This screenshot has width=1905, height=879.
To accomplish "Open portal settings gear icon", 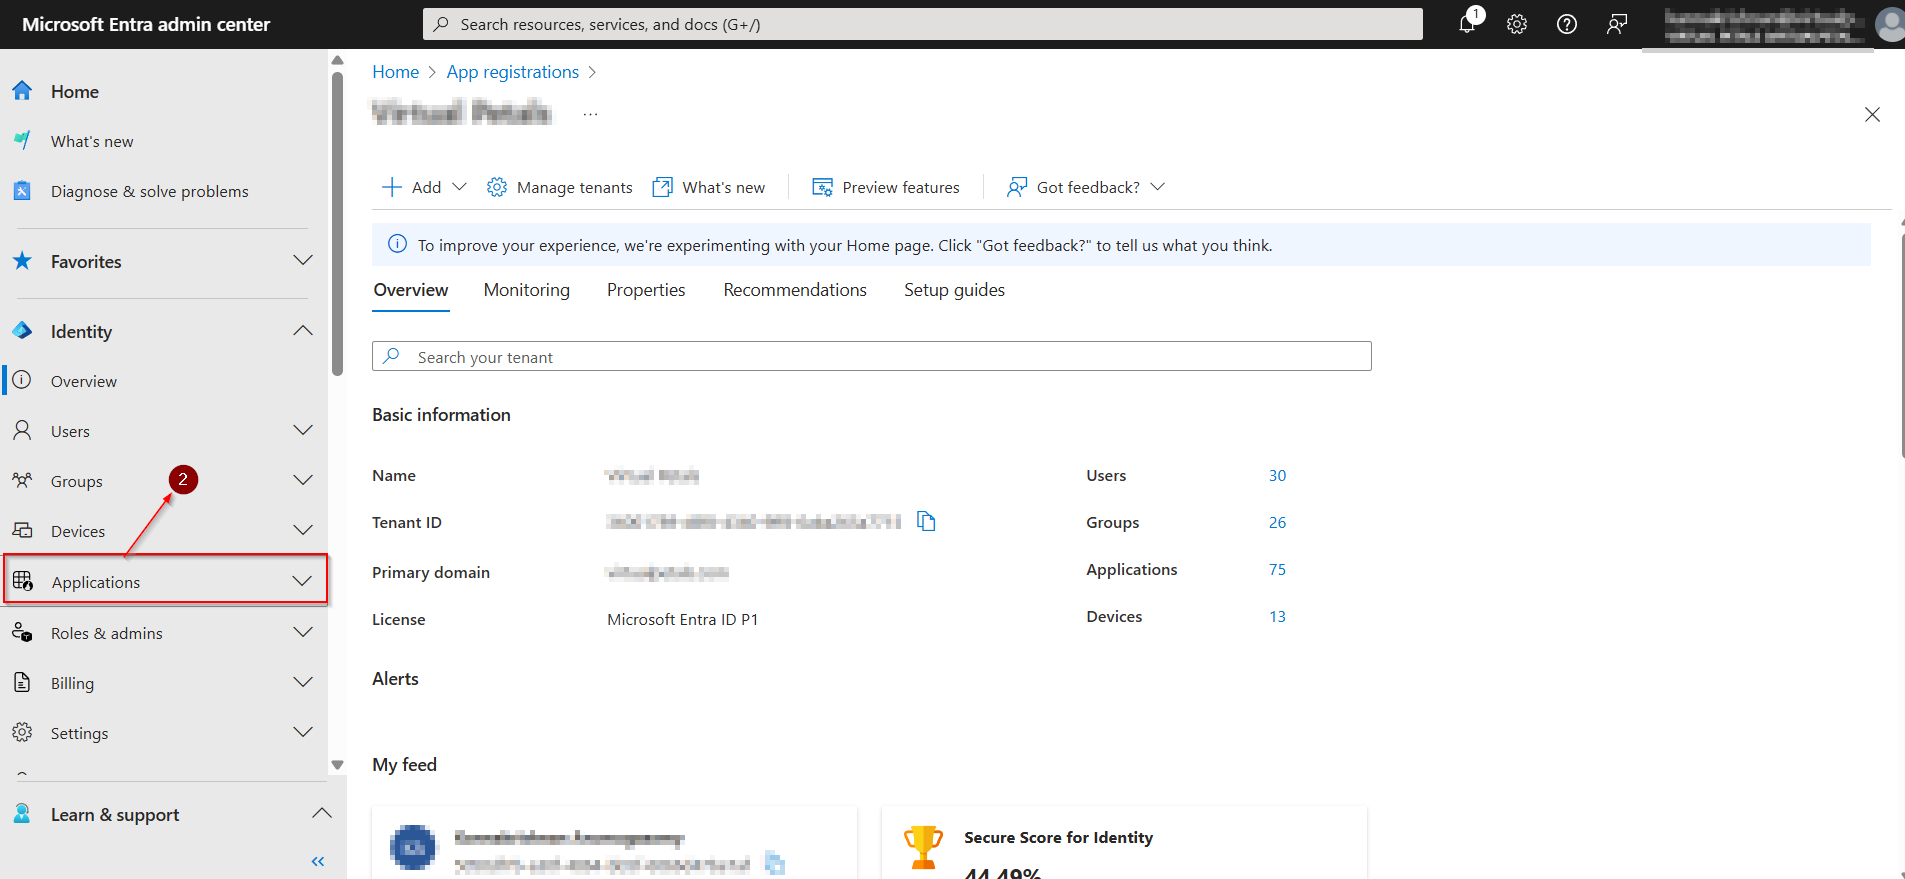I will [1517, 24].
